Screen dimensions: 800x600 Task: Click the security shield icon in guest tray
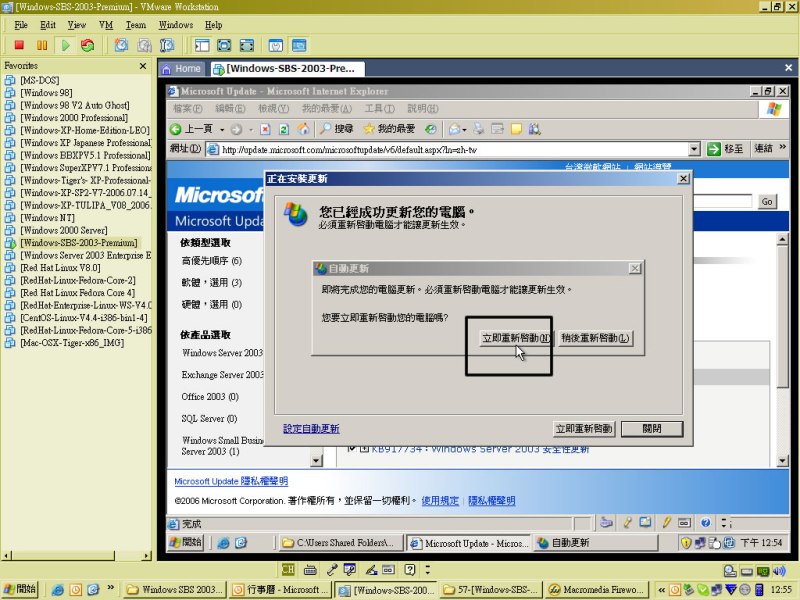coord(686,543)
